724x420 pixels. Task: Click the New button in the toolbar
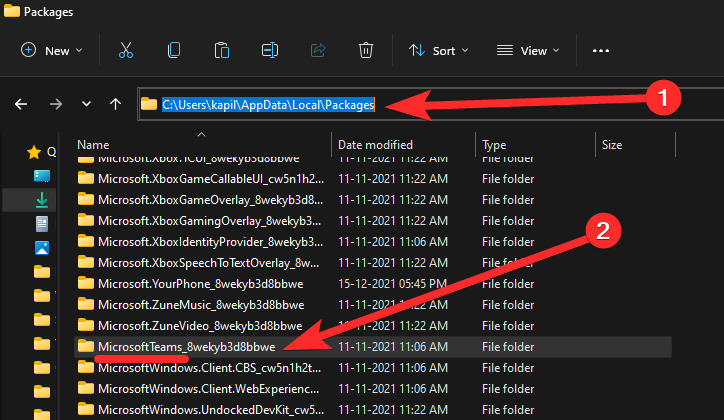coord(52,50)
